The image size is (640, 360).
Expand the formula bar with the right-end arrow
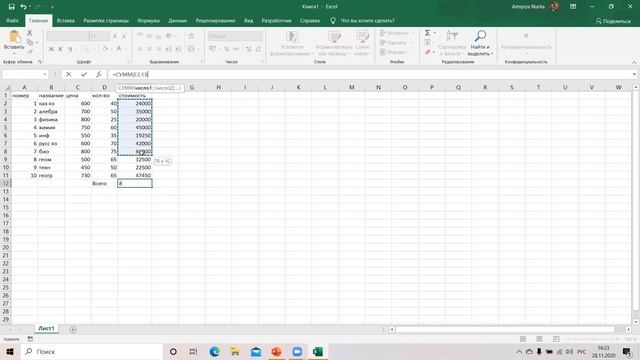(634, 74)
